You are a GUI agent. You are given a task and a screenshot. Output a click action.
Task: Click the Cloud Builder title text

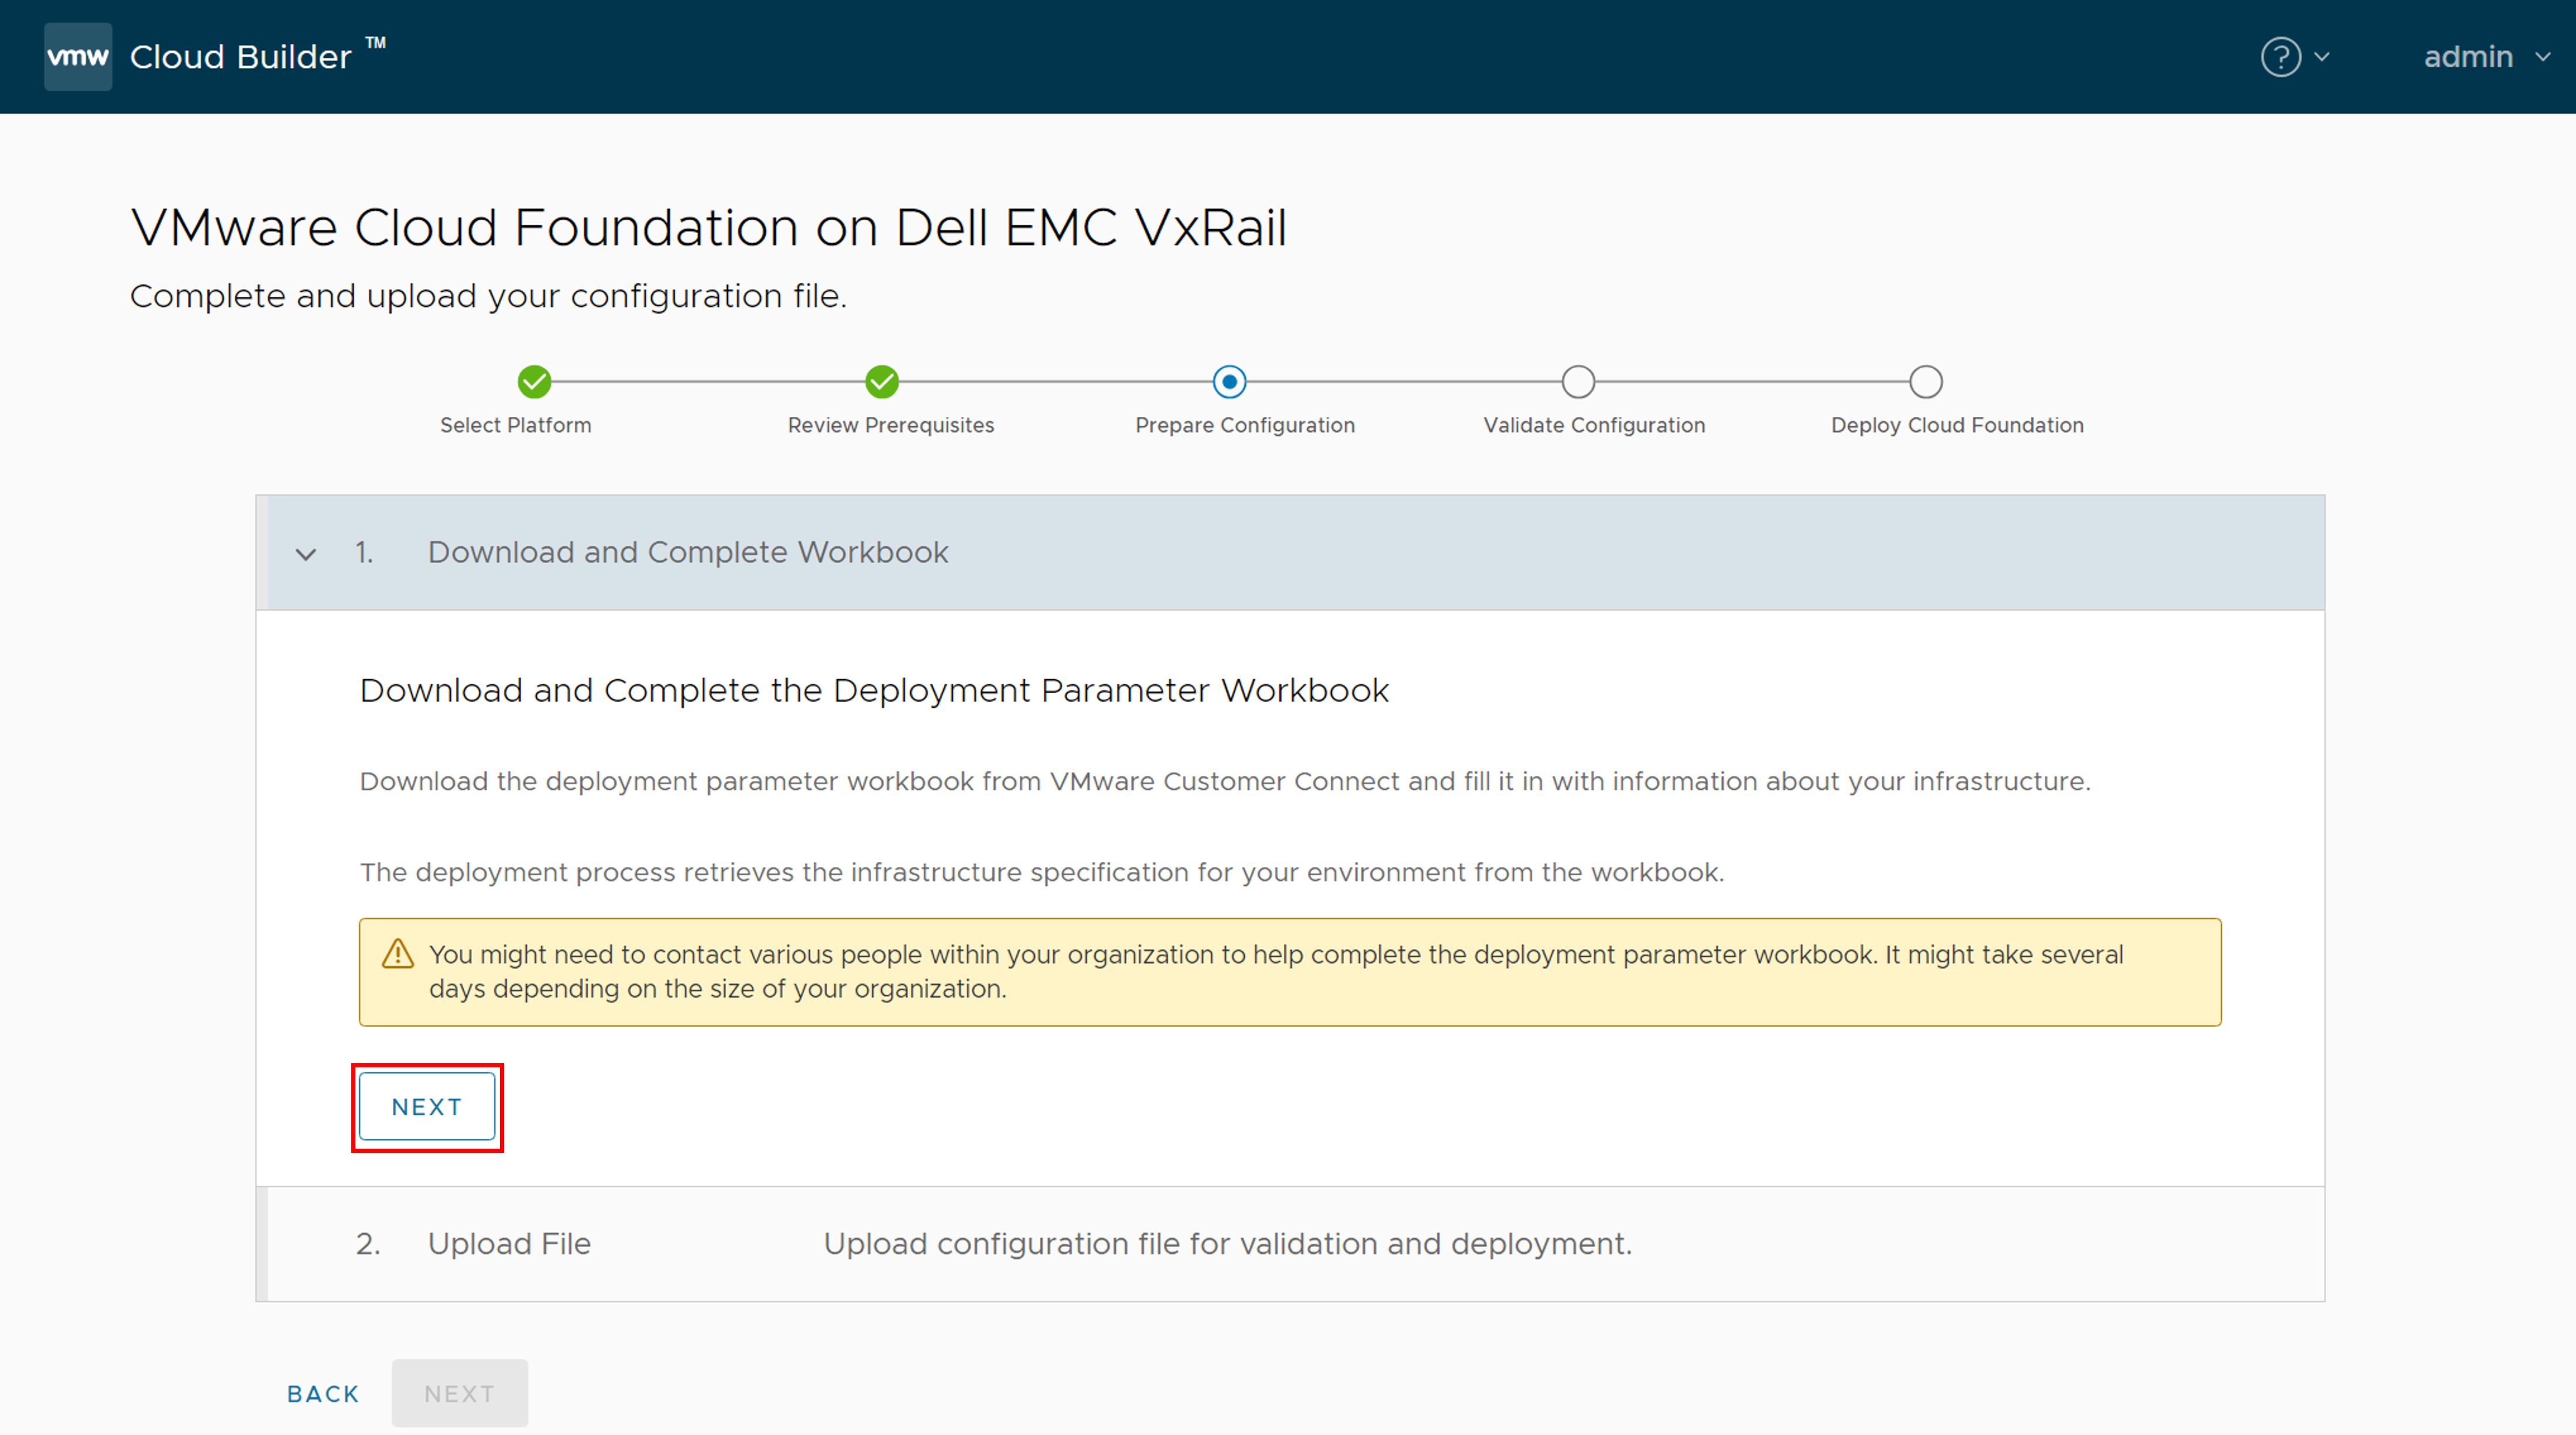pyautogui.click(x=241, y=57)
